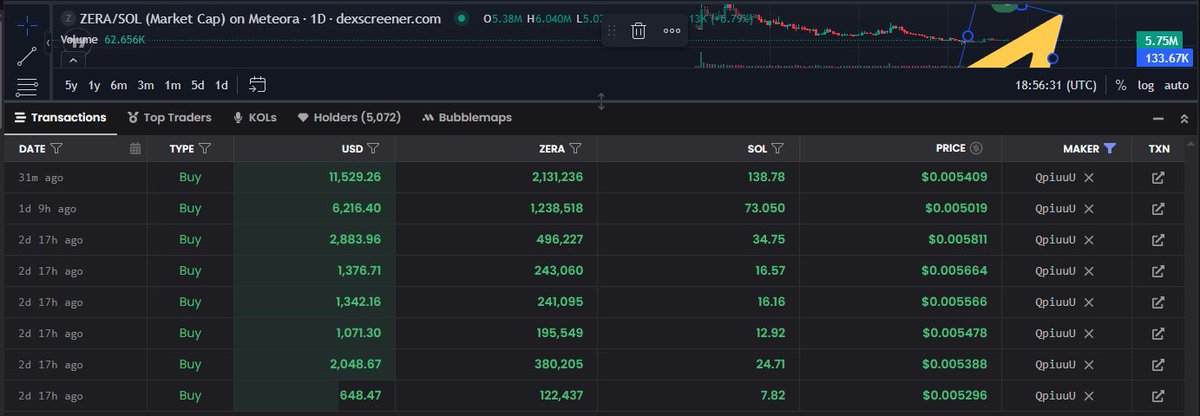Open transaction link for 2,883.96 buy

pyautogui.click(x=1158, y=240)
